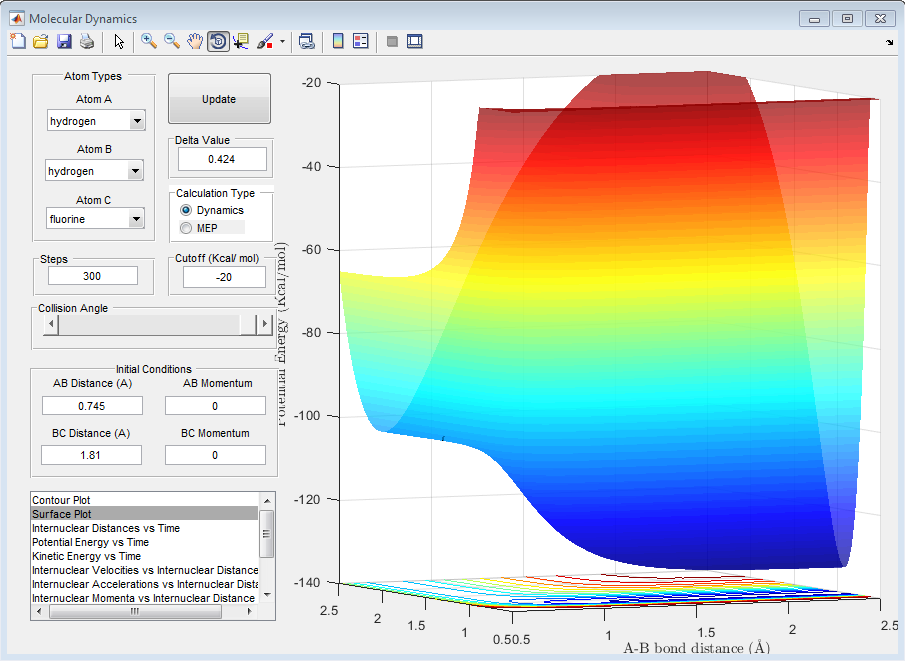The height and width of the screenshot is (661, 905).
Task: Print the figure using the printer icon
Action: pos(87,42)
